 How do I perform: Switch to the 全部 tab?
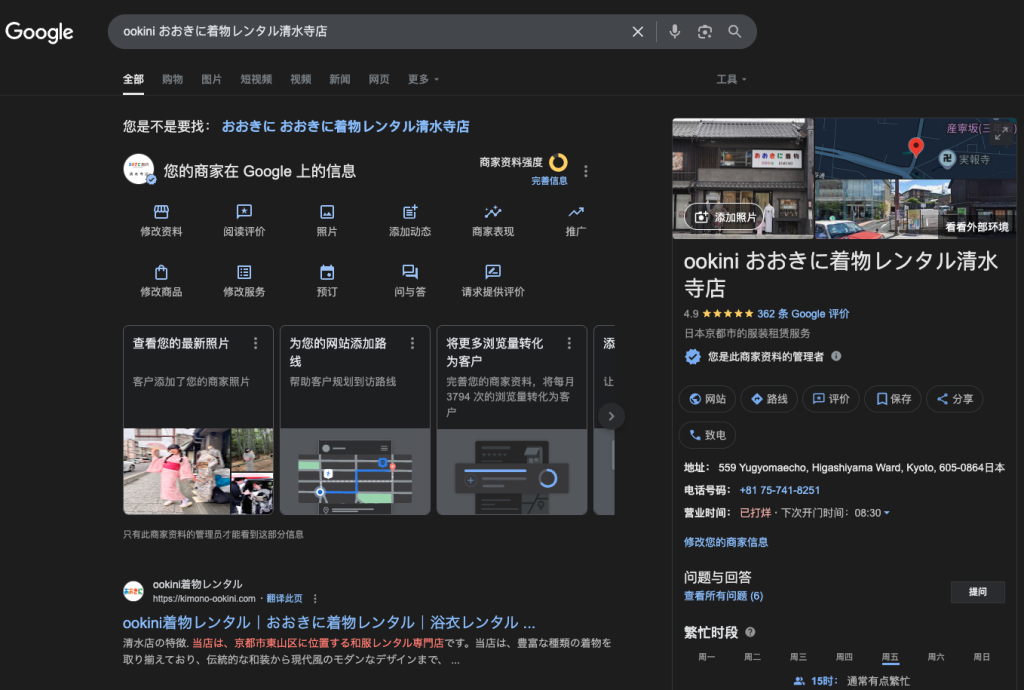133,79
